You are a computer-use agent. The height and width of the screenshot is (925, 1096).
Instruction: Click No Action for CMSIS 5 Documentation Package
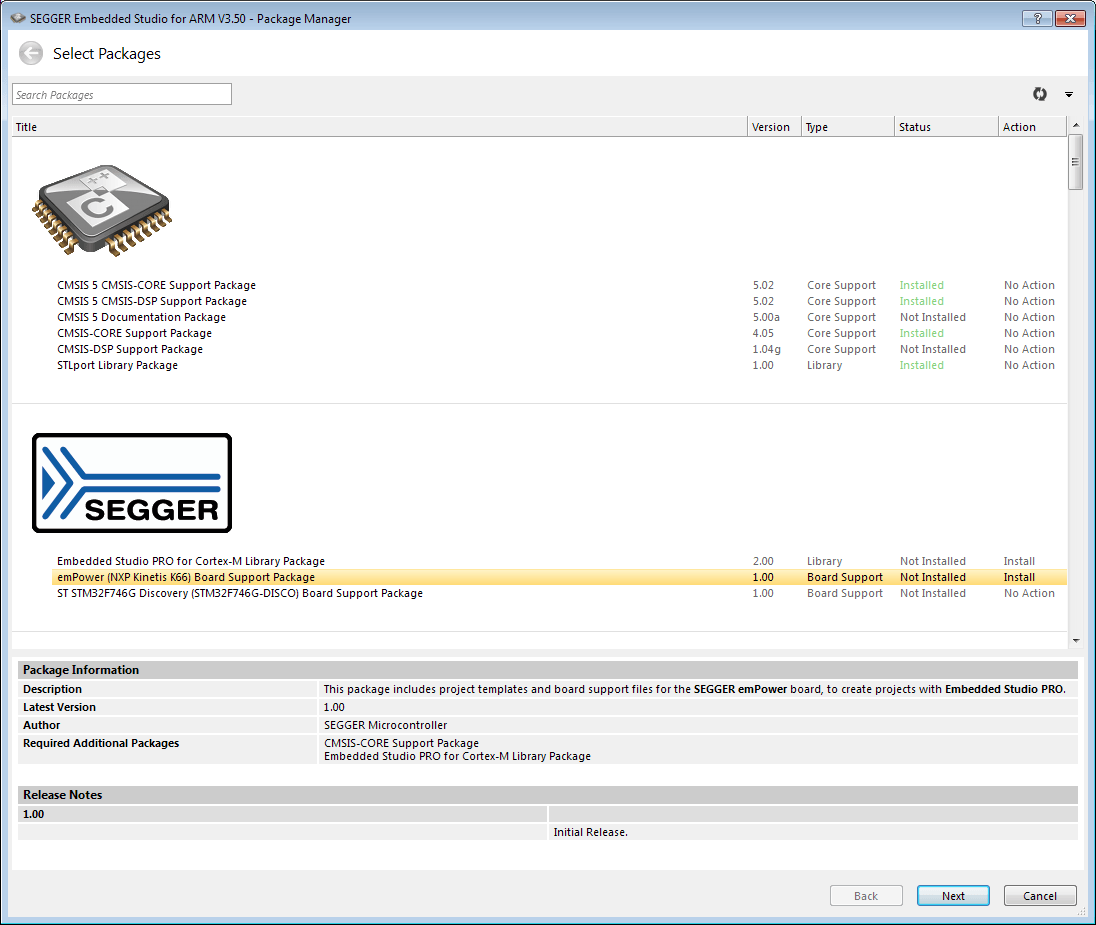pyautogui.click(x=1029, y=317)
